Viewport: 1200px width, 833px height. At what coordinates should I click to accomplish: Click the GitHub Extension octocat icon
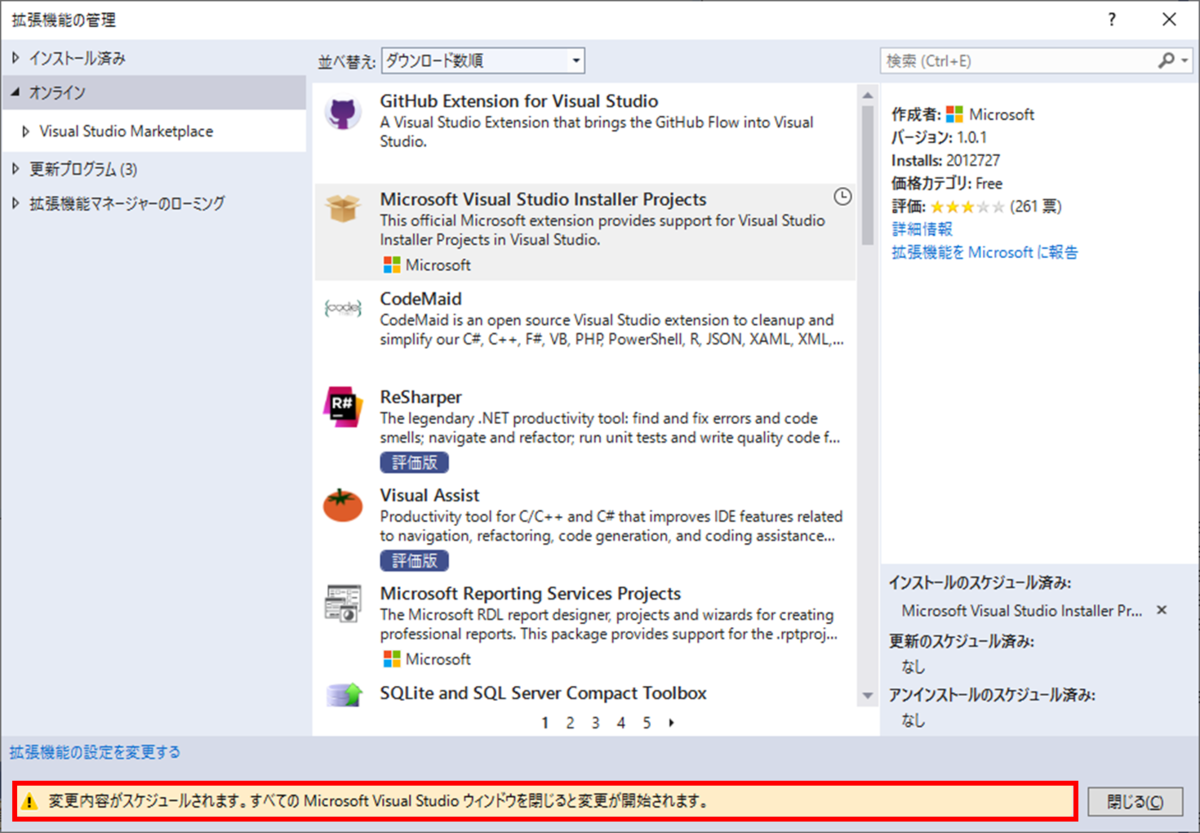[343, 112]
